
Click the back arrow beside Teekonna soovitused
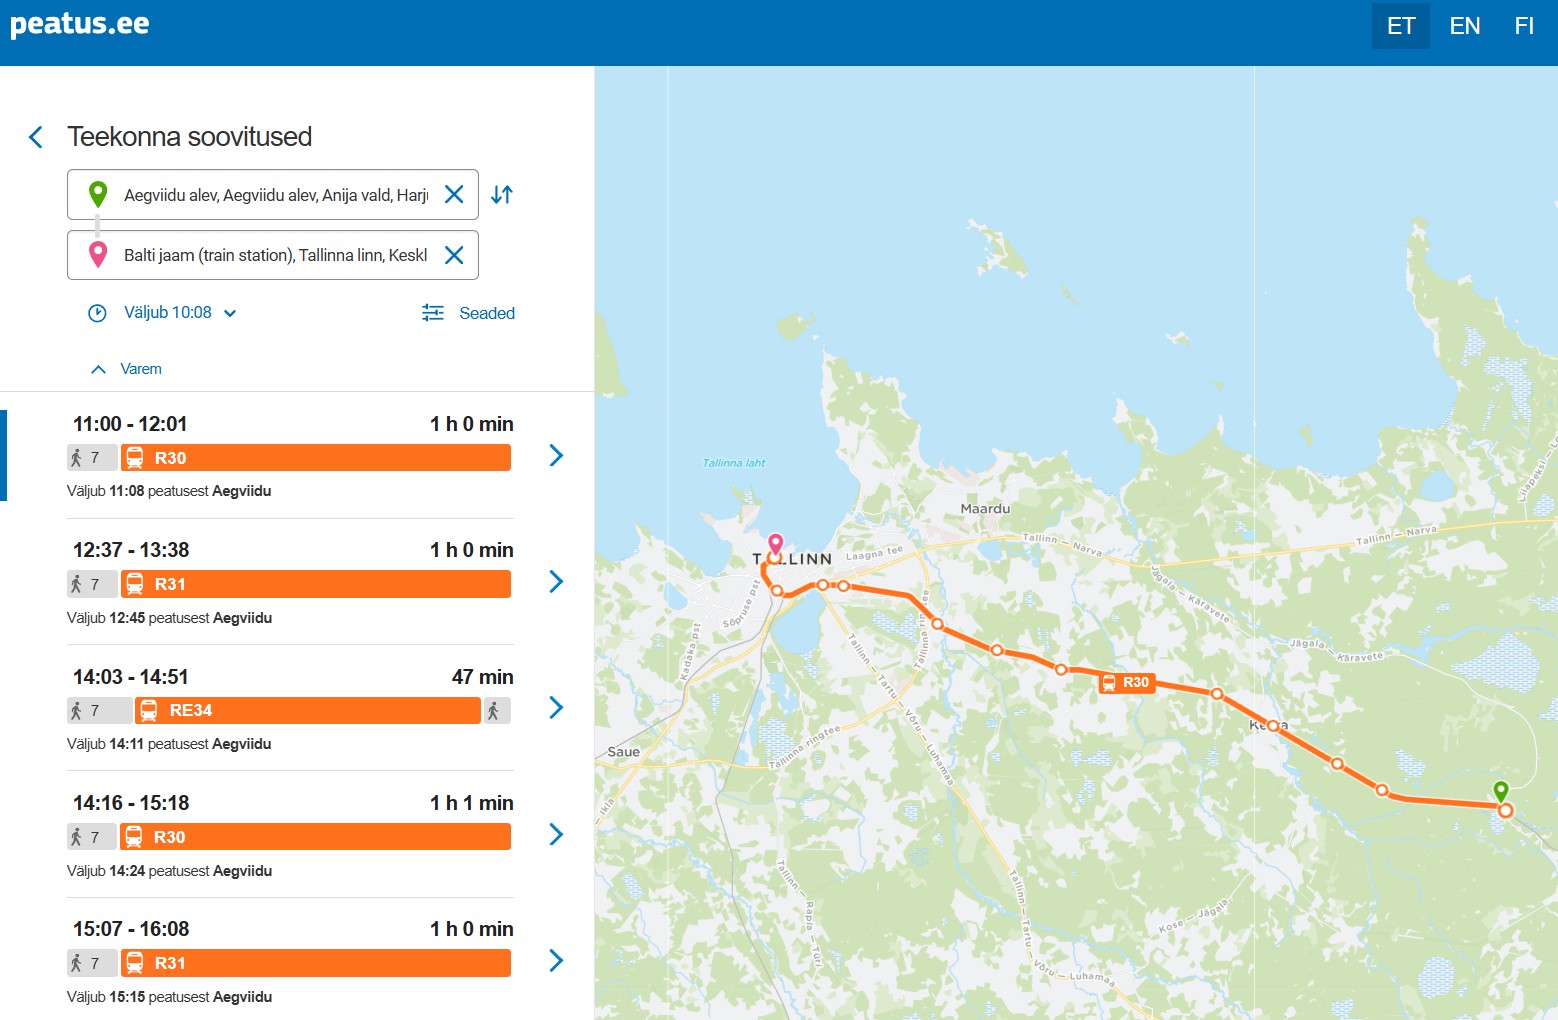(x=36, y=137)
